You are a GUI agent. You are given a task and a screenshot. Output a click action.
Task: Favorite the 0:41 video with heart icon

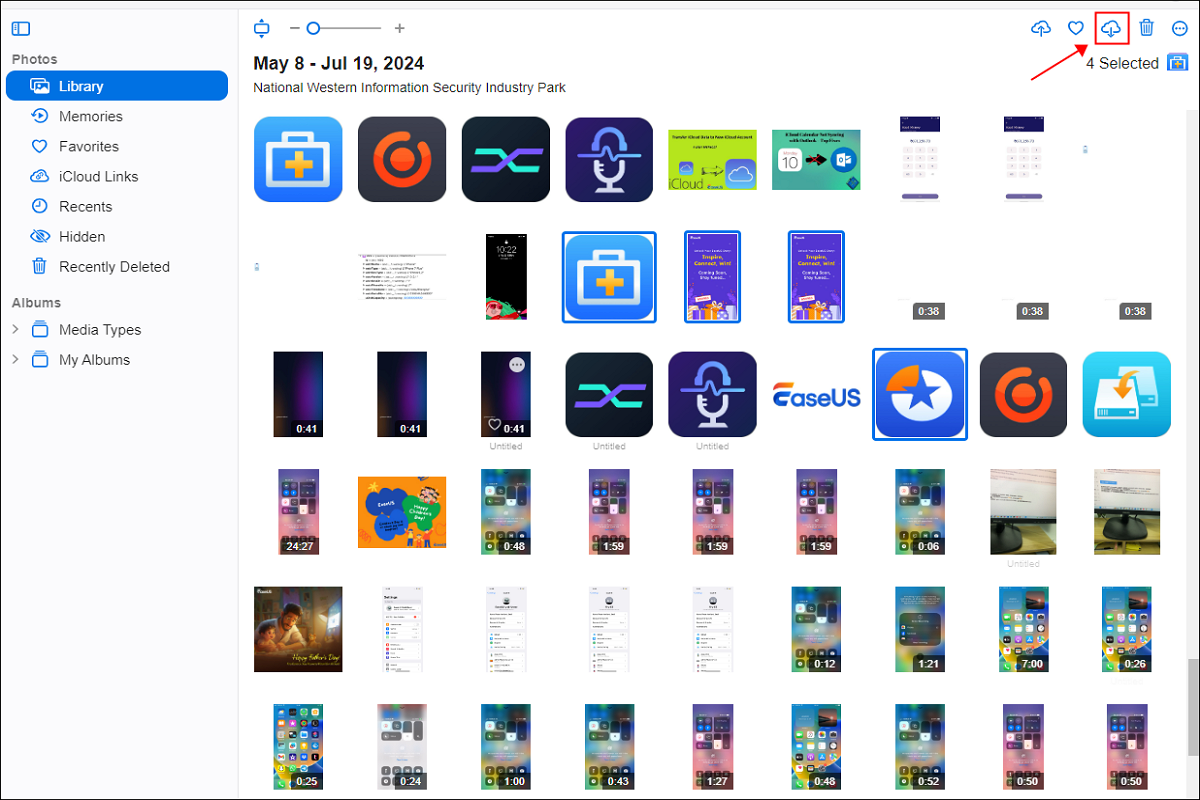tap(495, 425)
